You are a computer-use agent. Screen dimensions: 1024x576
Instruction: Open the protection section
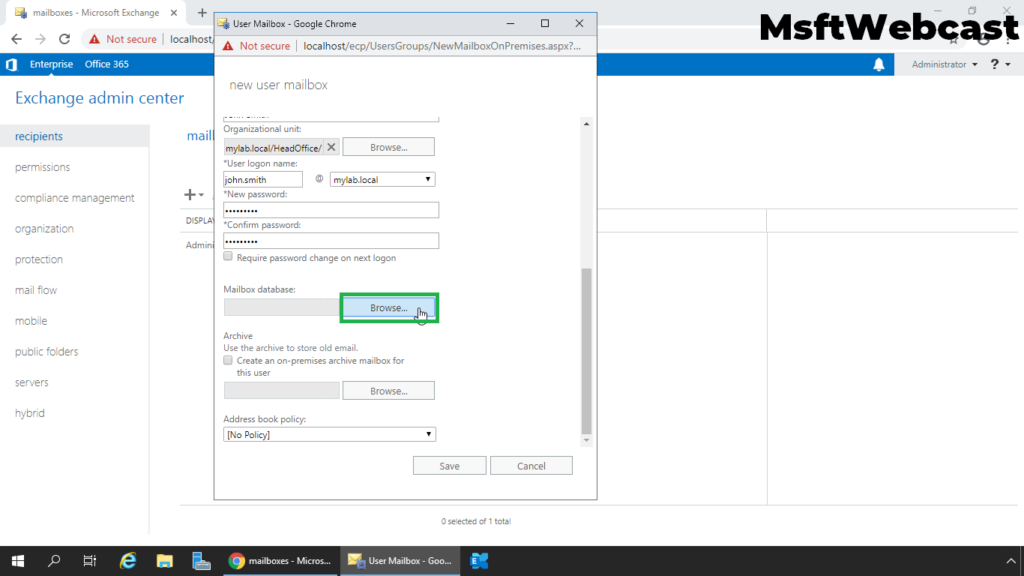coord(39,259)
